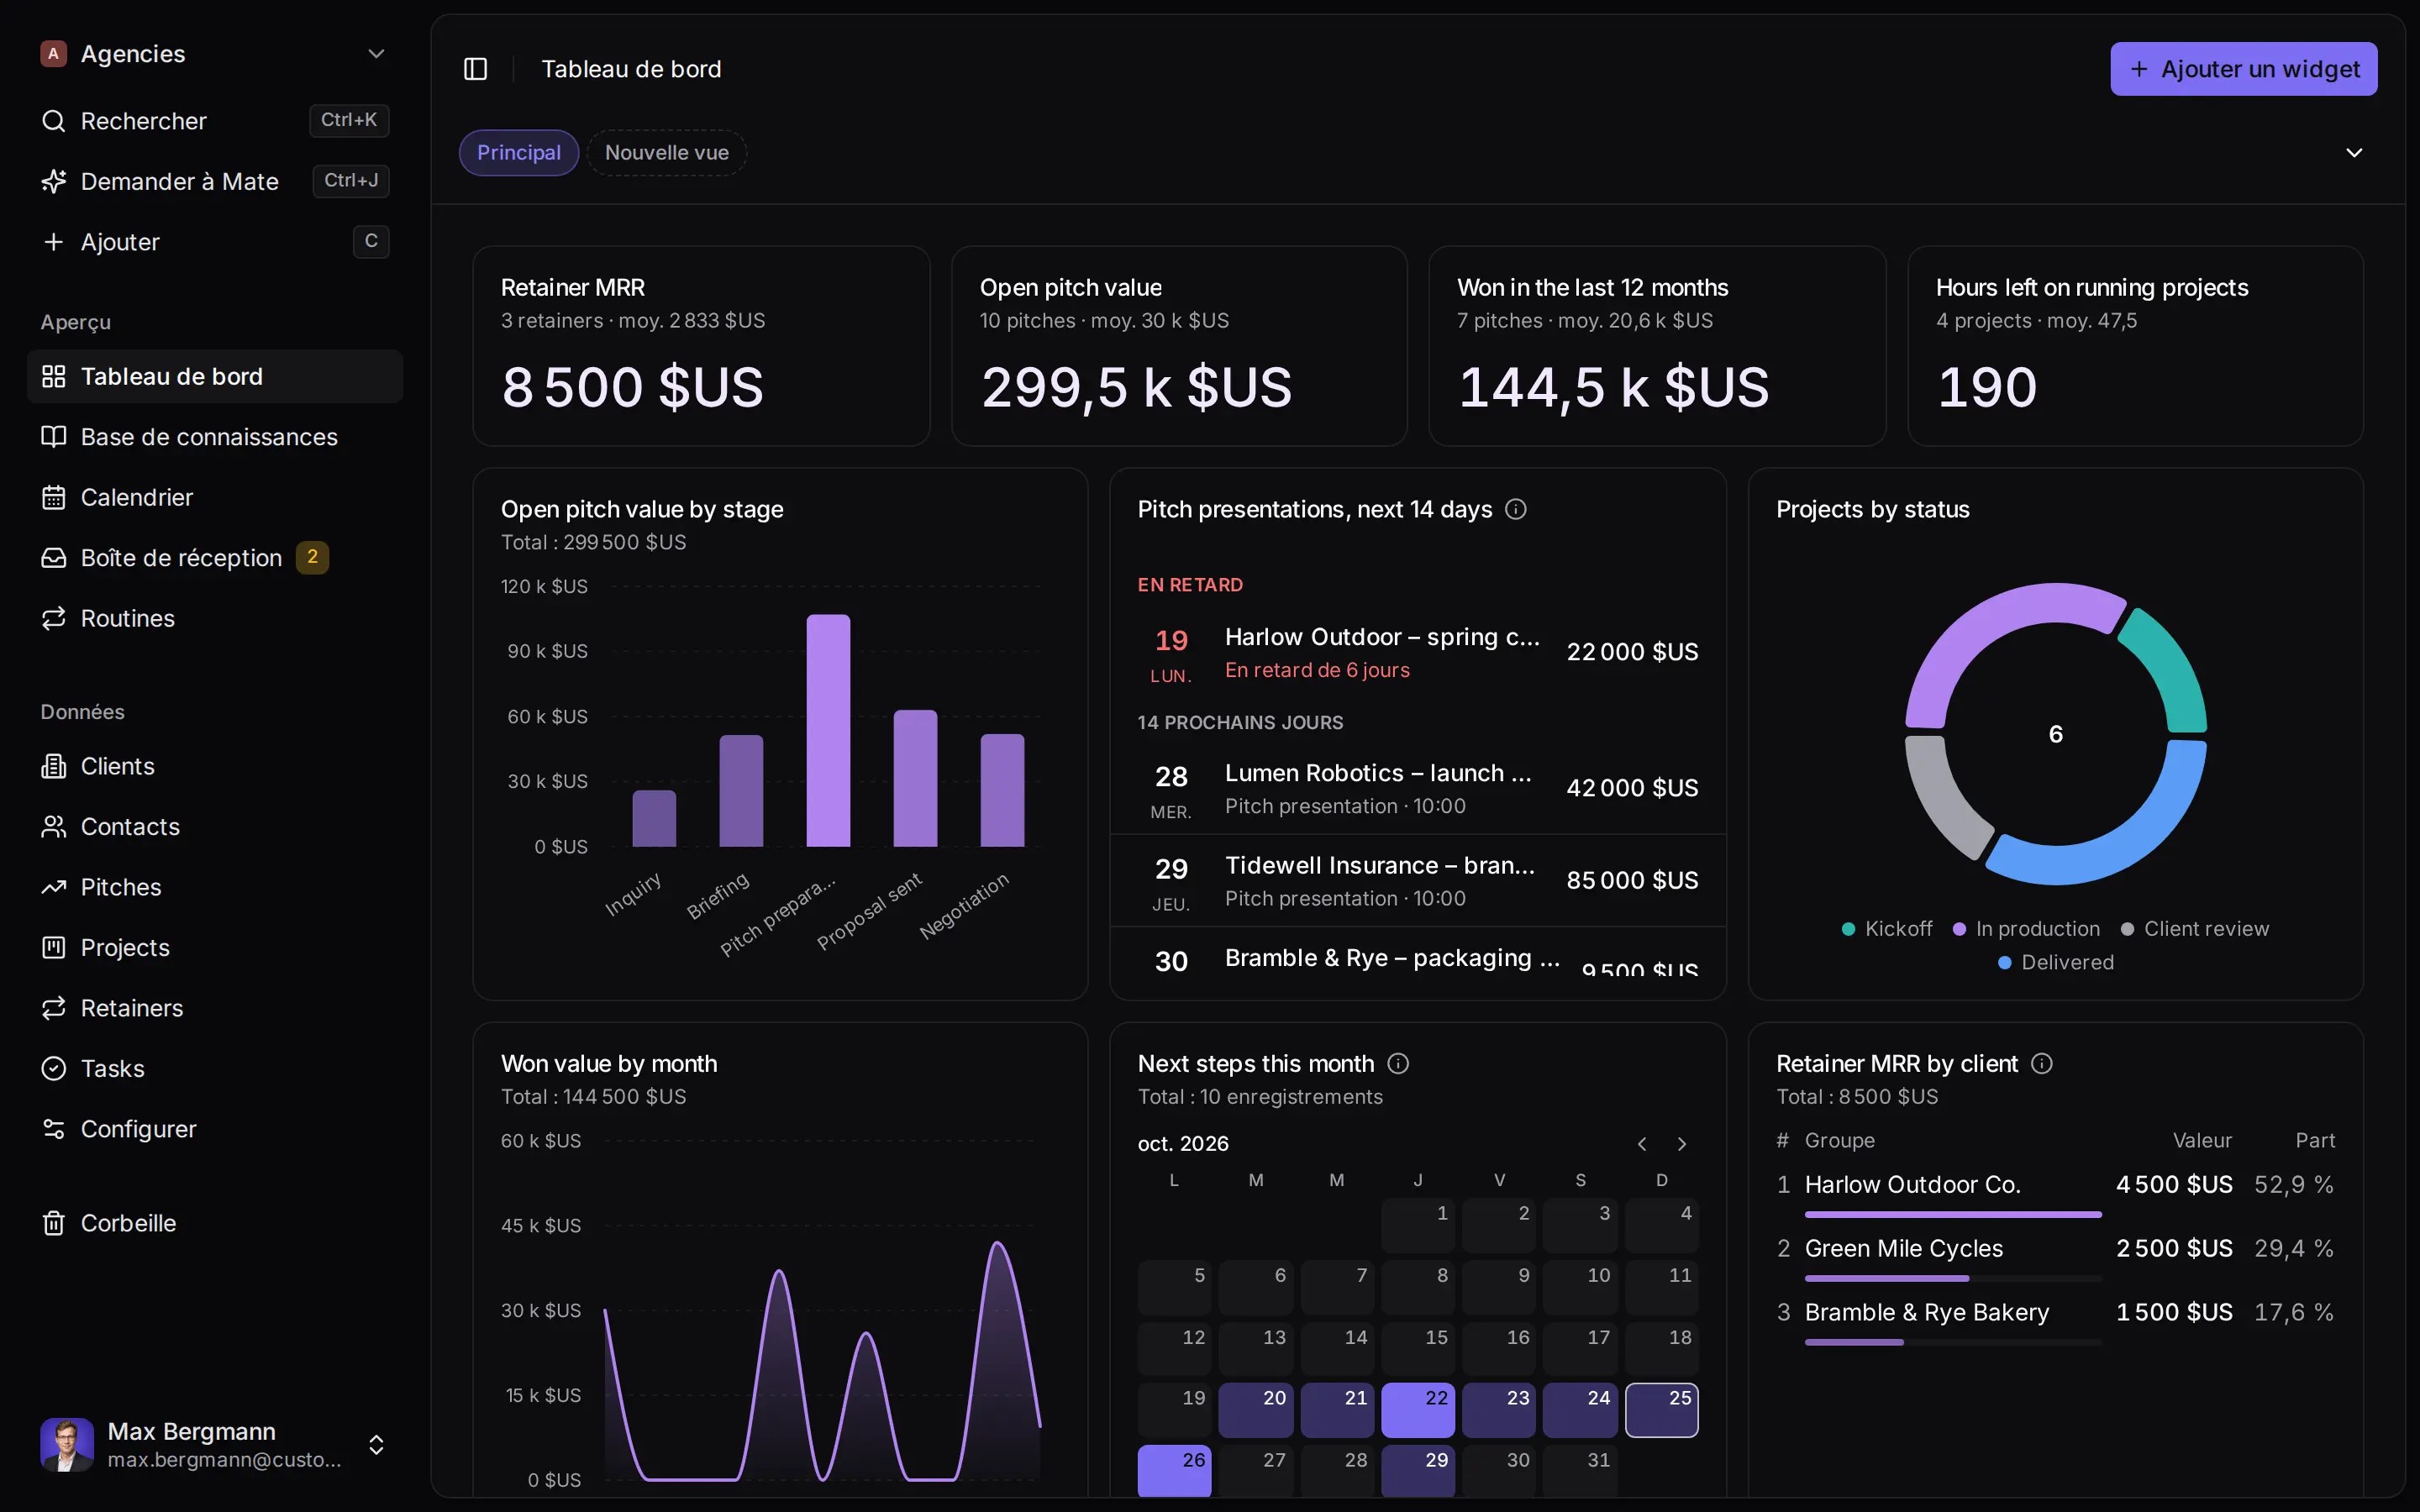The width and height of the screenshot is (2420, 1512).
Task: Open Harlow Outdoor overdue pitch entry
Action: coord(1417,652)
